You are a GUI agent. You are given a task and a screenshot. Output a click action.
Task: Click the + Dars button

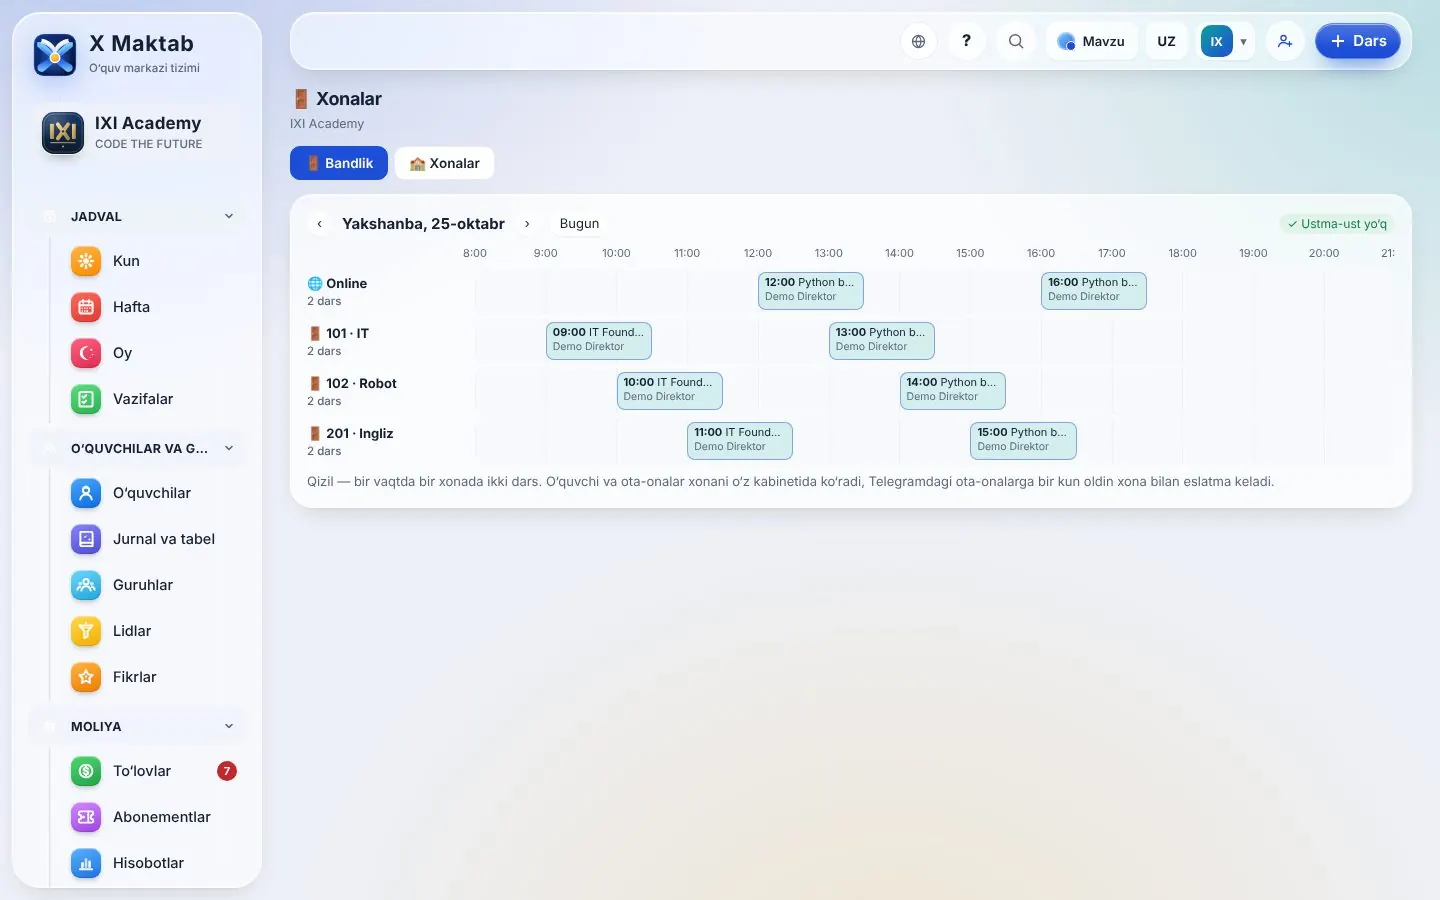click(x=1358, y=41)
